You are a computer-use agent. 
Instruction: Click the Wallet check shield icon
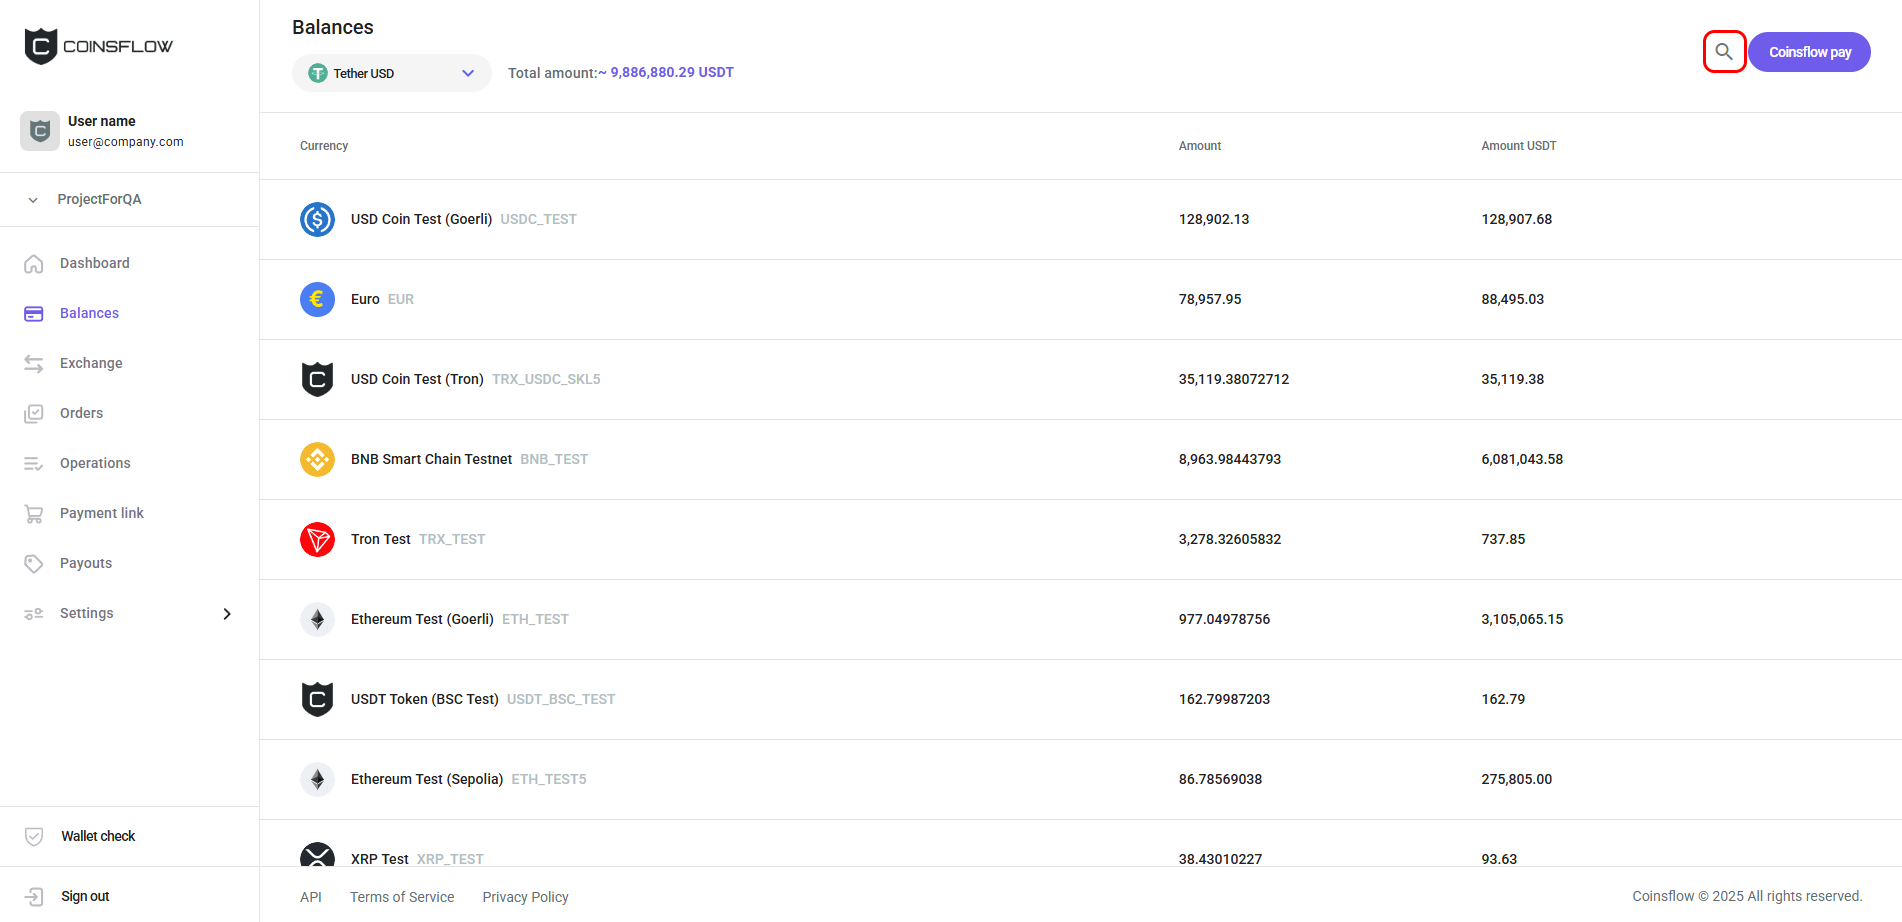click(33, 836)
